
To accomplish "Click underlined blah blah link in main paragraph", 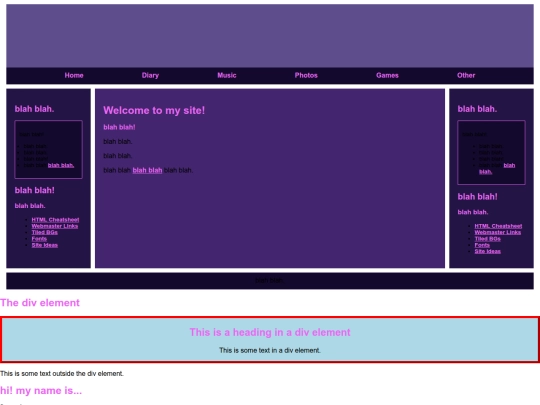I will coord(147,170).
